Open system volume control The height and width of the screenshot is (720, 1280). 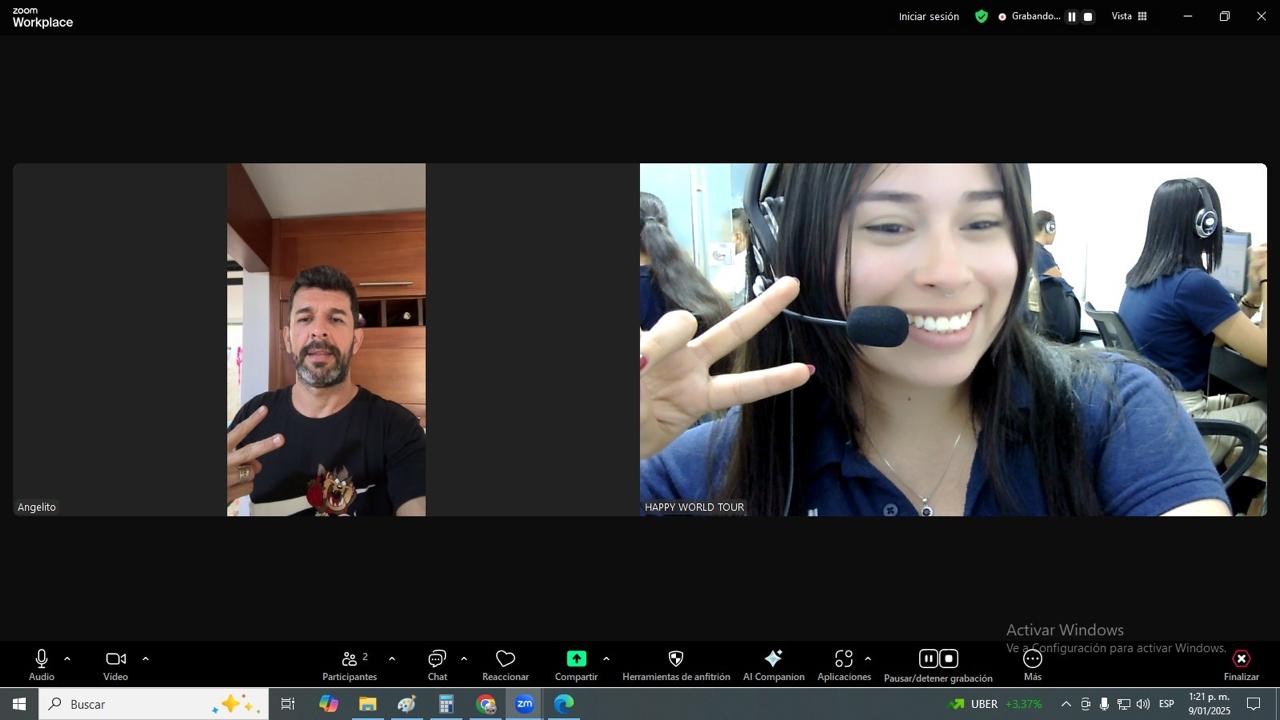click(x=1143, y=704)
